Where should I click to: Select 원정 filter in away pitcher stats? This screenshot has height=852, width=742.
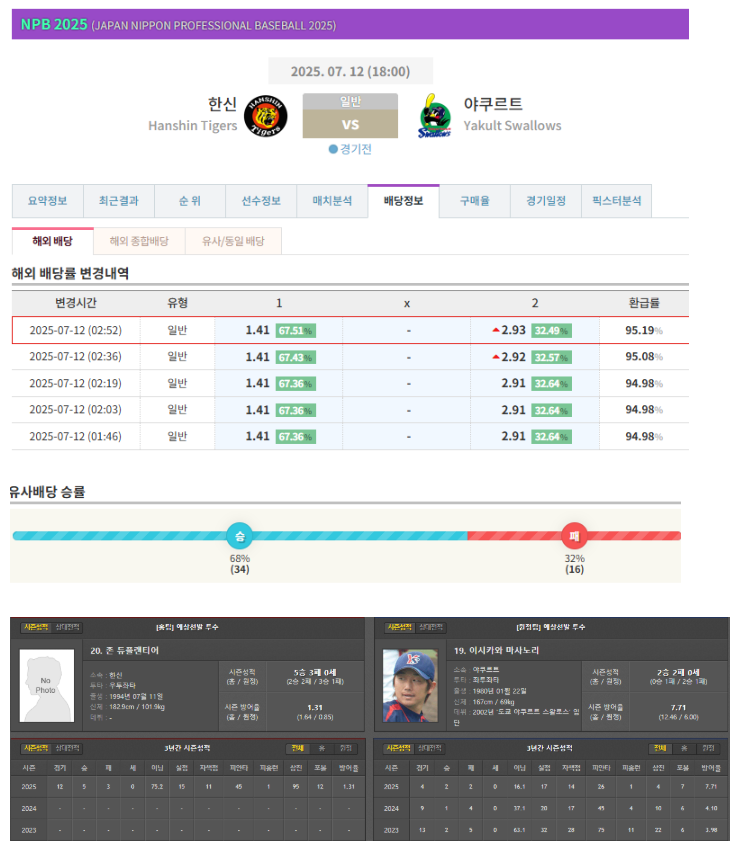coord(708,748)
